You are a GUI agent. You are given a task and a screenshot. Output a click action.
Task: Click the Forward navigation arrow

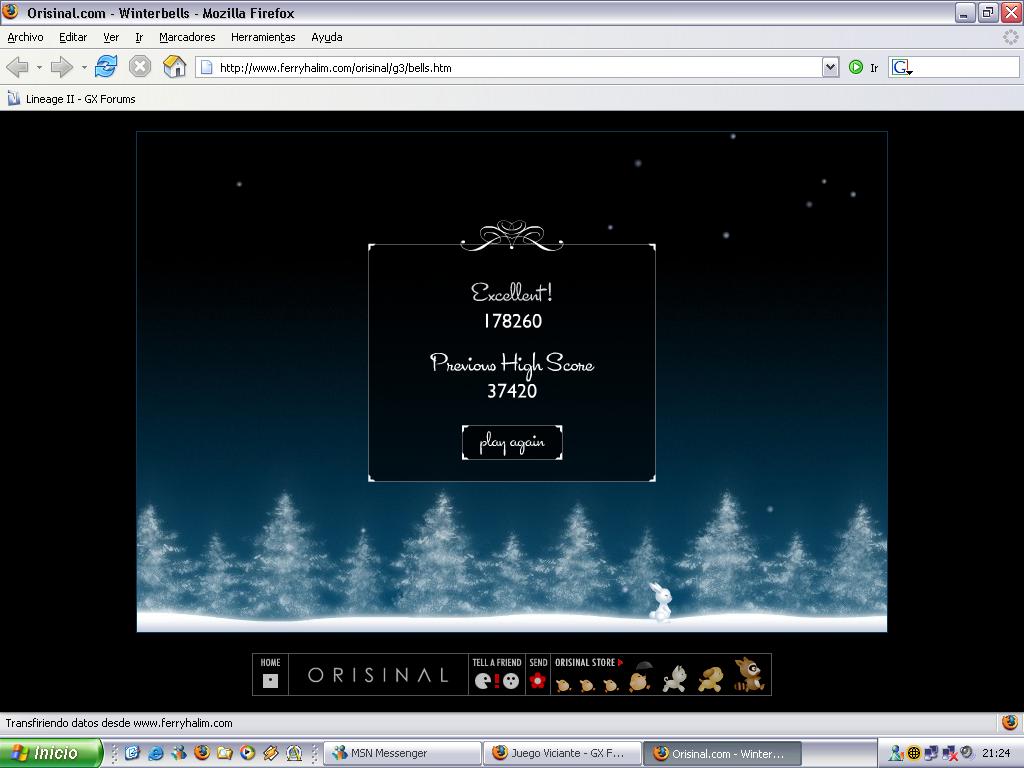pos(61,67)
